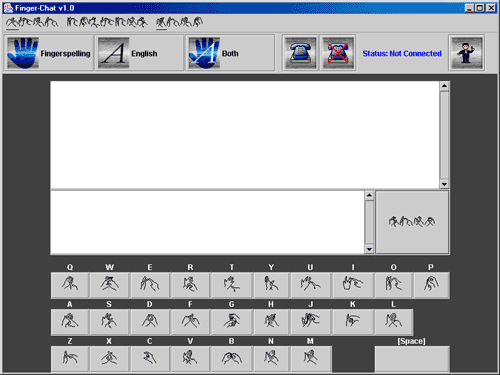Maximize the Finger-Chat window
500x375 pixels.
click(x=480, y=8)
